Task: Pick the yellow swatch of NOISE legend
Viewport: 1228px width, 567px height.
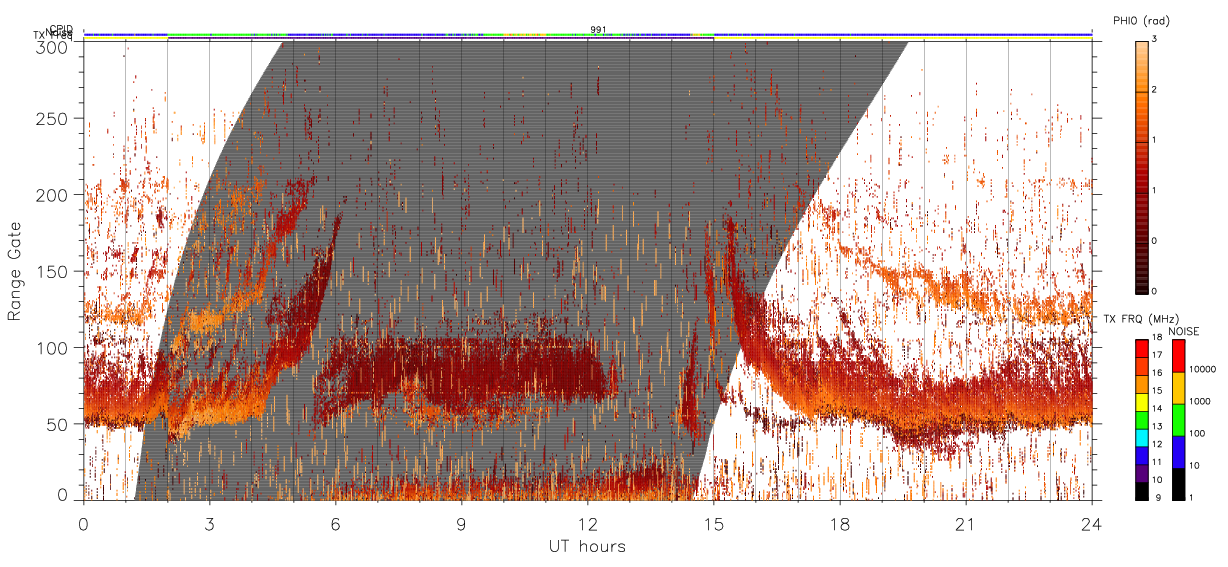Action: 1177,387
